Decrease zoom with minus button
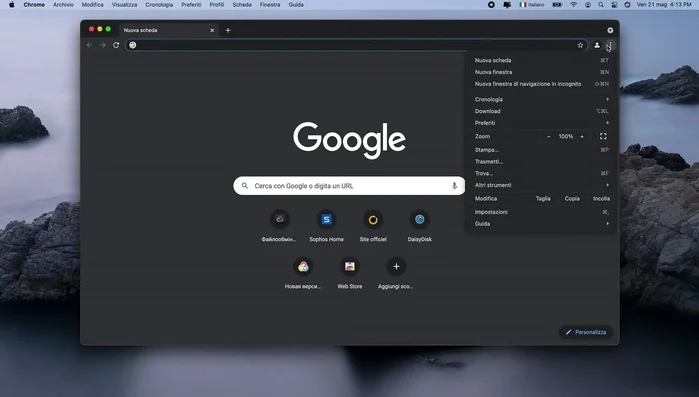Screen dimensions: 699x397 point(548,136)
